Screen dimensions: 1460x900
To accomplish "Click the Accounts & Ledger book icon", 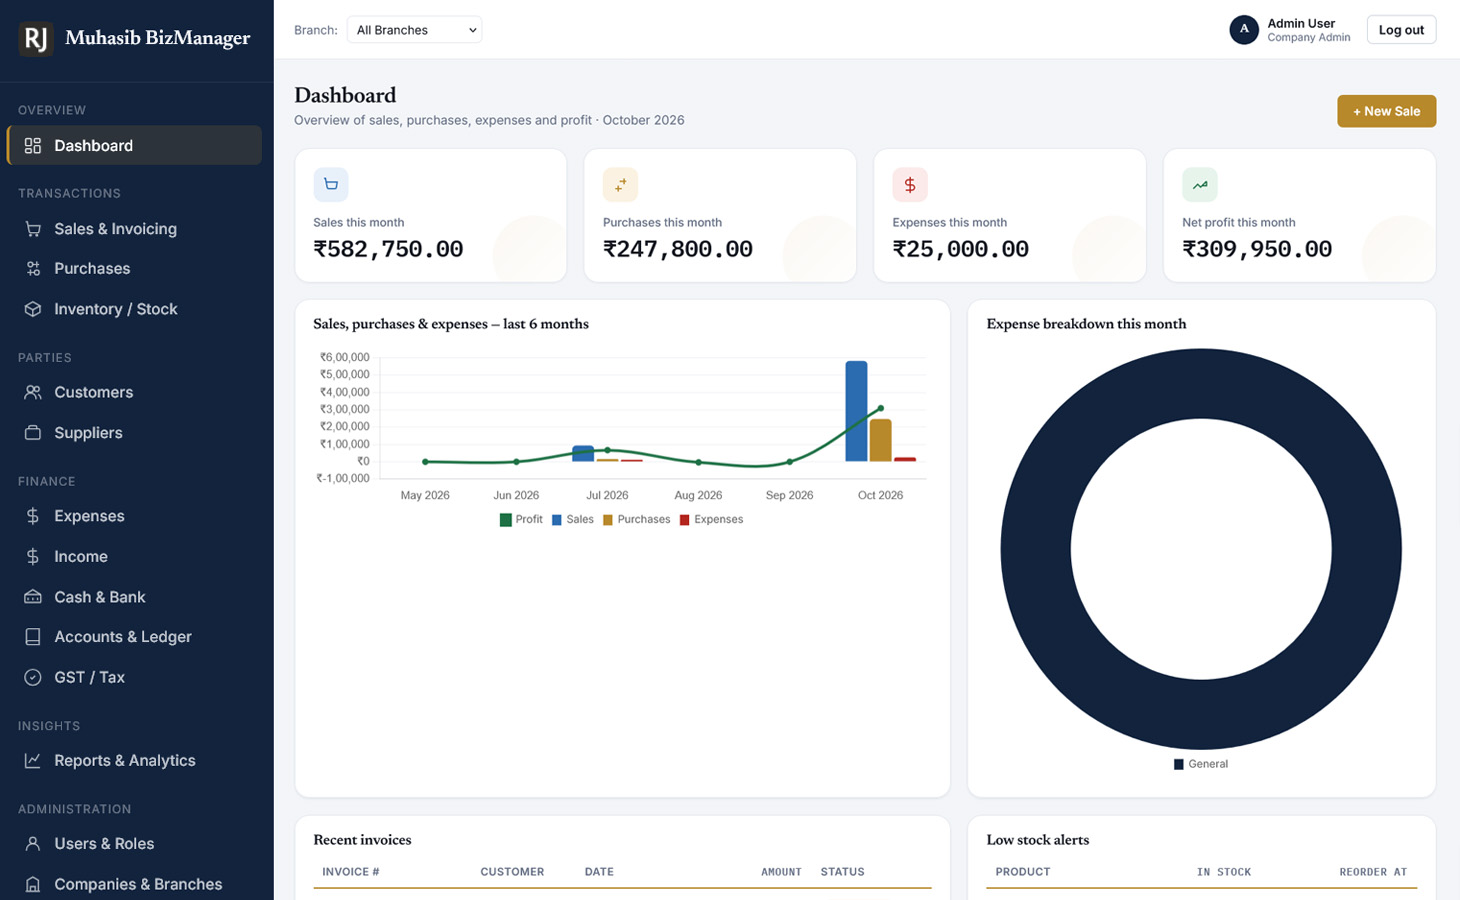I will (x=33, y=637).
